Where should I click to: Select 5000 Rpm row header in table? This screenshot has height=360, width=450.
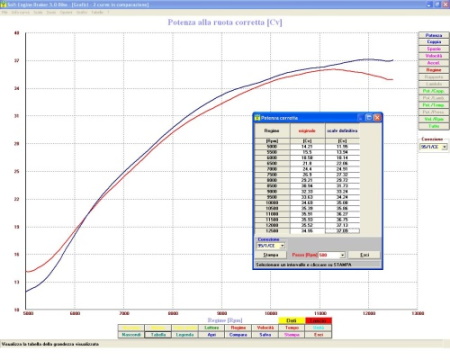[272, 146]
